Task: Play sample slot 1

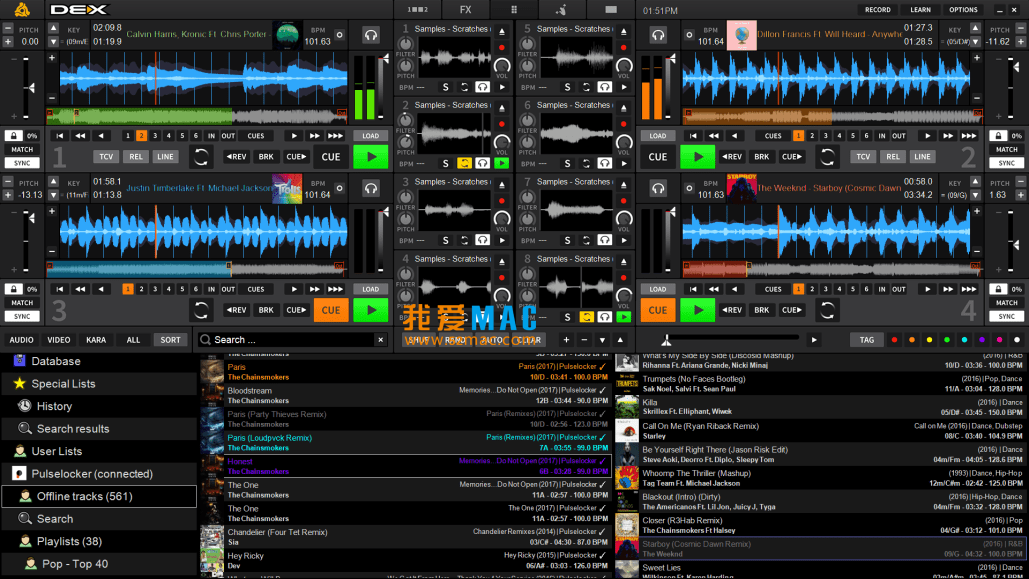Action: (x=502, y=87)
